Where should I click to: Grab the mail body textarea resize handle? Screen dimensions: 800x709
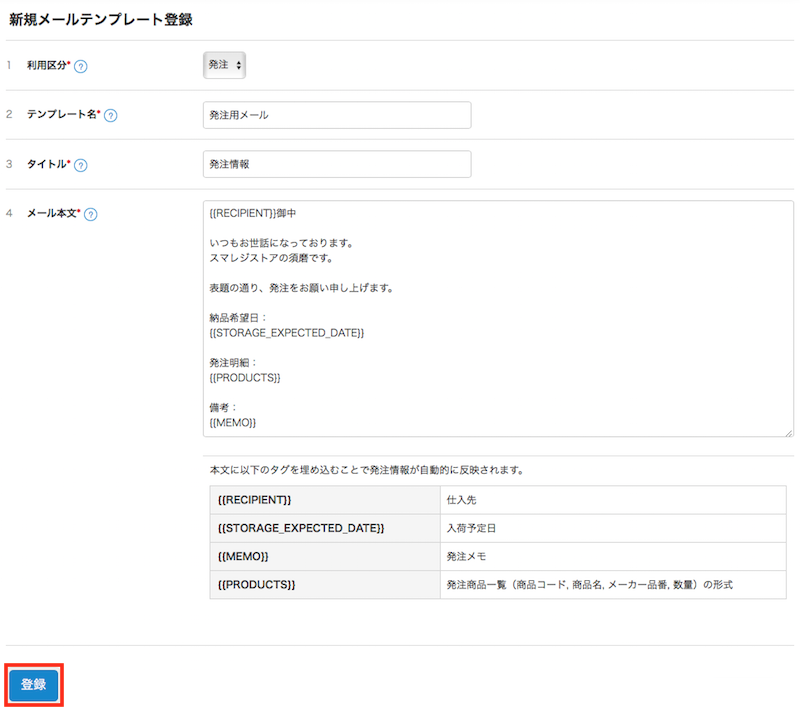[x=788, y=432]
